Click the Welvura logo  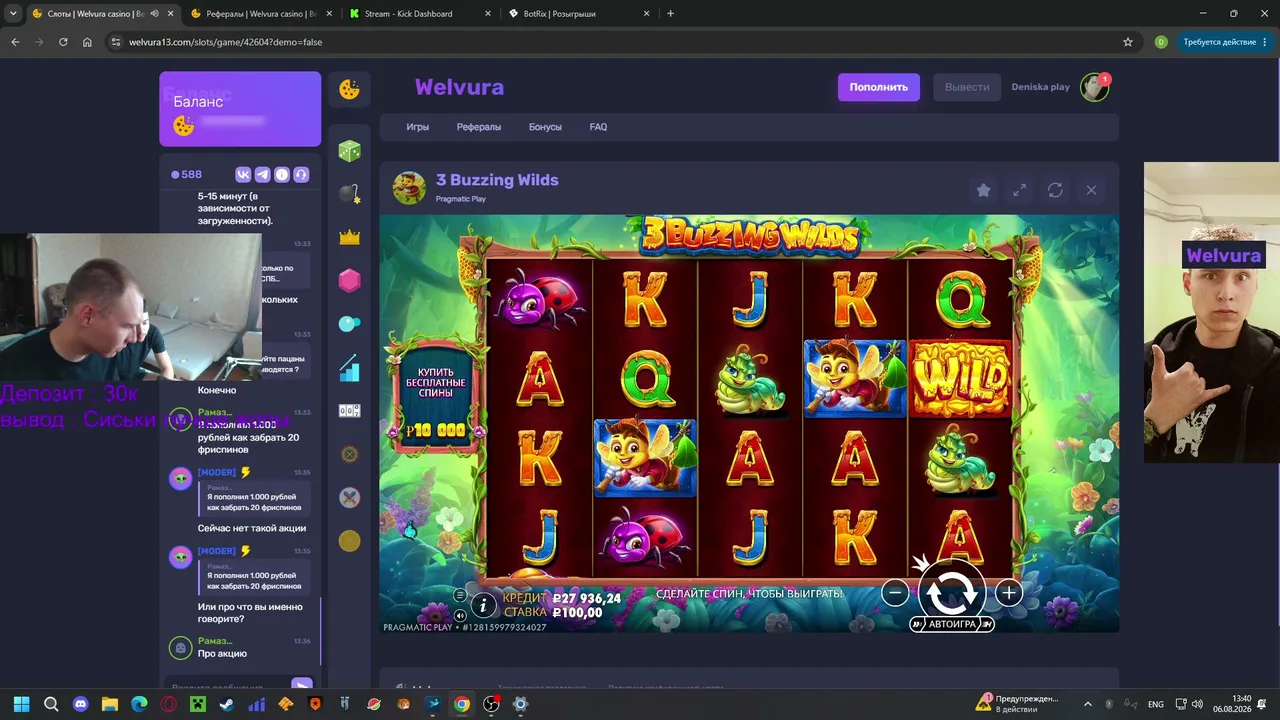[459, 87]
